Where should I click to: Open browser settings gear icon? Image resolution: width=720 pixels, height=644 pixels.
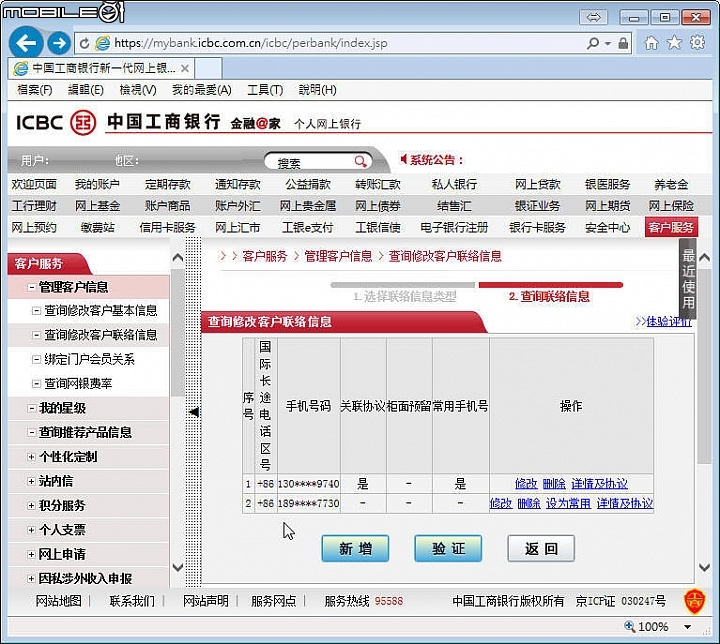pos(698,43)
